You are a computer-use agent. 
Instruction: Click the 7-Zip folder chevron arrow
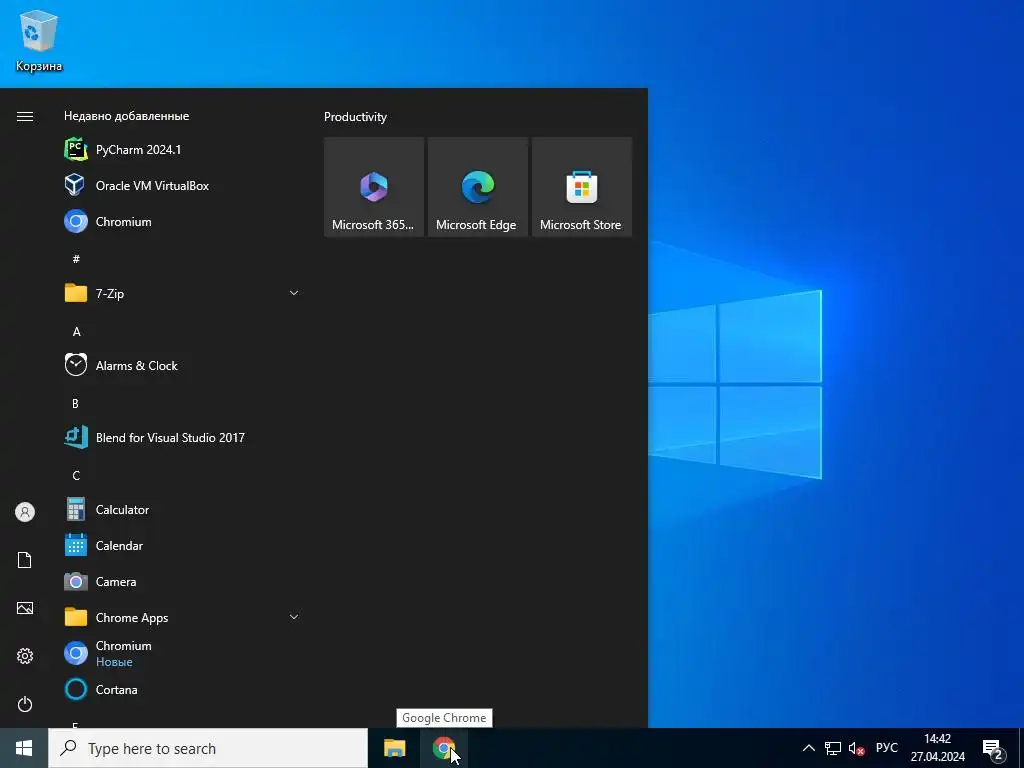[294, 293]
